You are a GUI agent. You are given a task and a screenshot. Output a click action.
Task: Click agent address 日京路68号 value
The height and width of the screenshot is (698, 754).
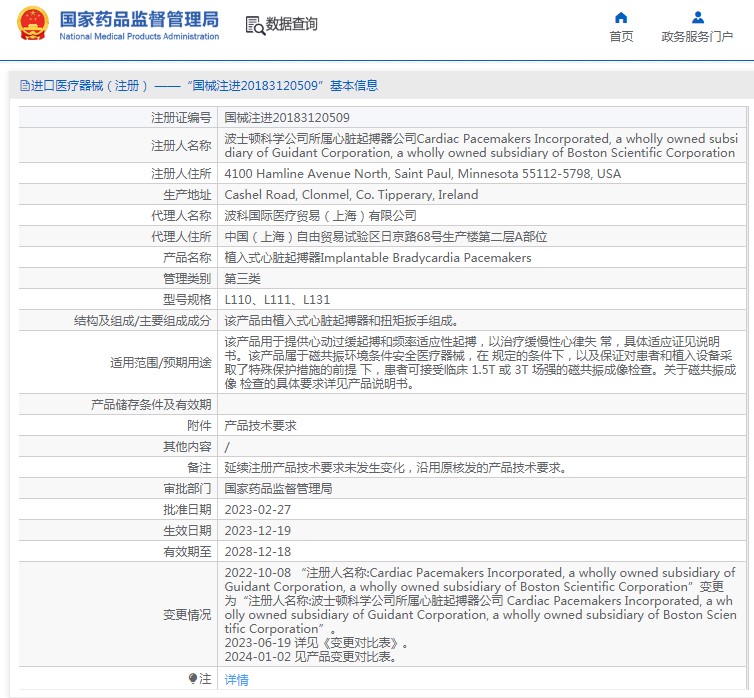pos(386,237)
